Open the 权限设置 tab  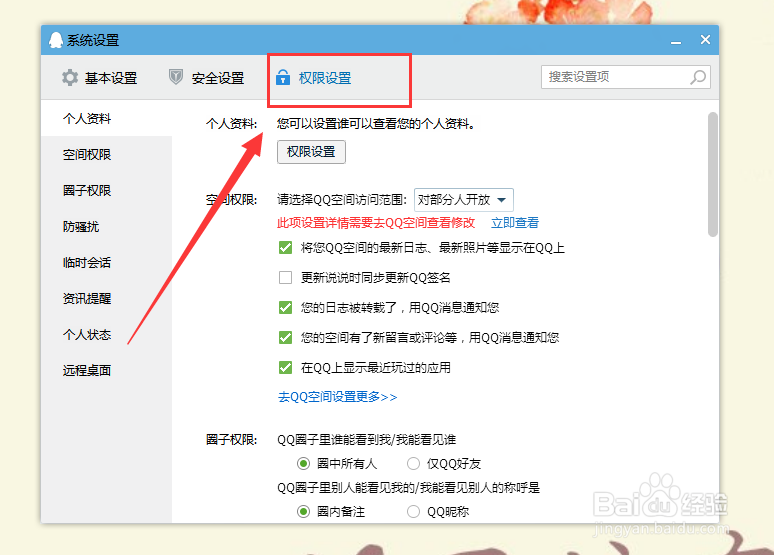point(313,78)
